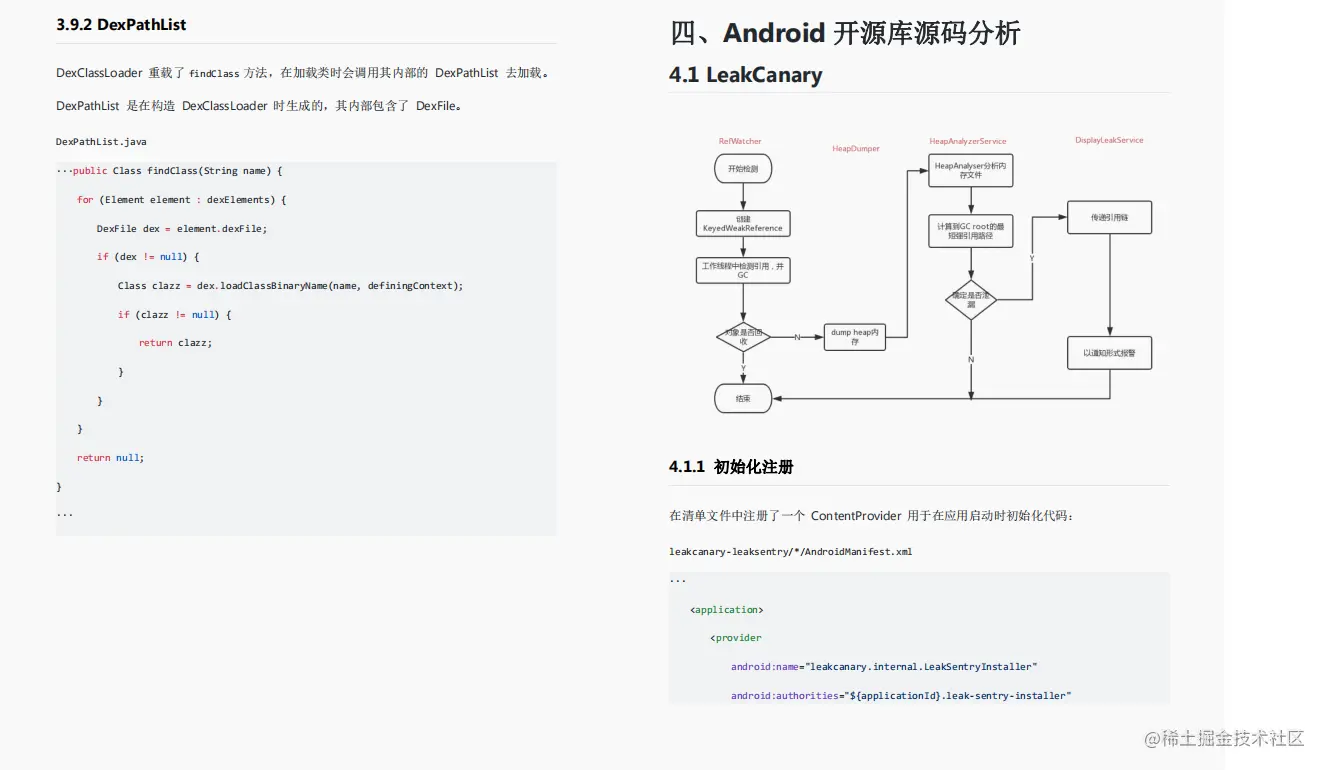Click the "dump heap内存" flowchart box
The height and width of the screenshot is (770, 1326).
855,337
